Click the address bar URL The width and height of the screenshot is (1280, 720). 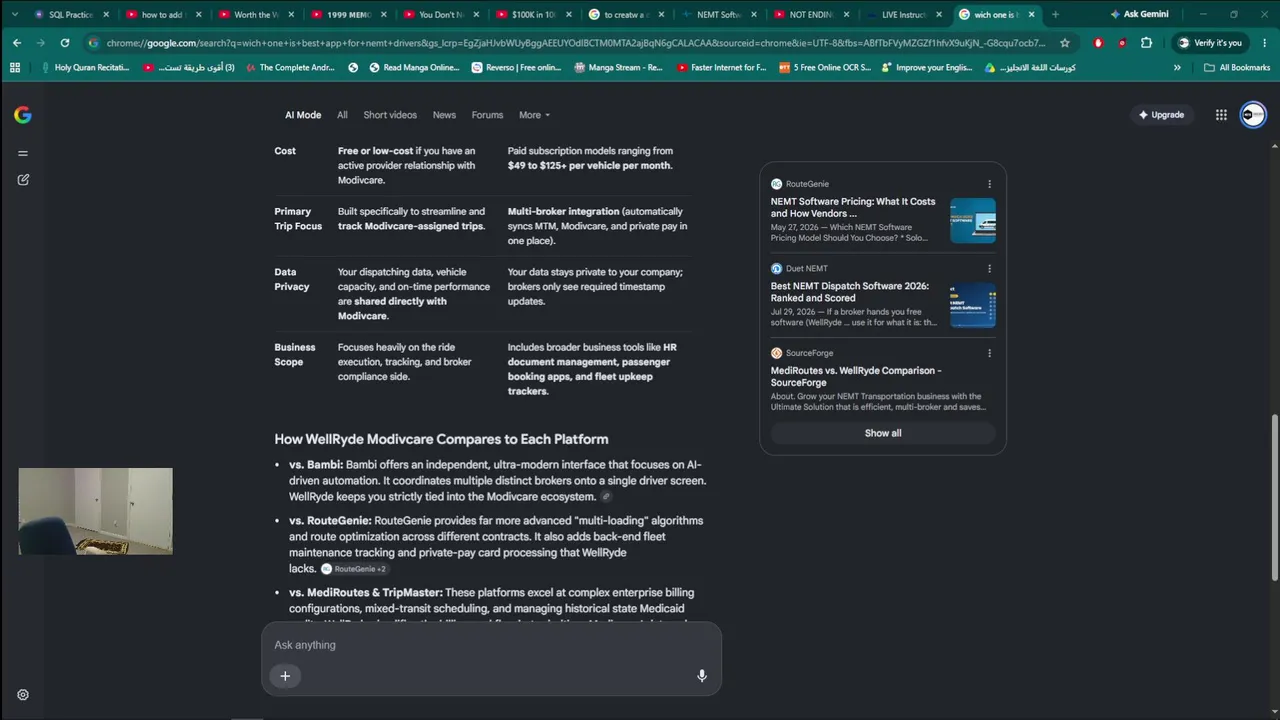(576, 43)
